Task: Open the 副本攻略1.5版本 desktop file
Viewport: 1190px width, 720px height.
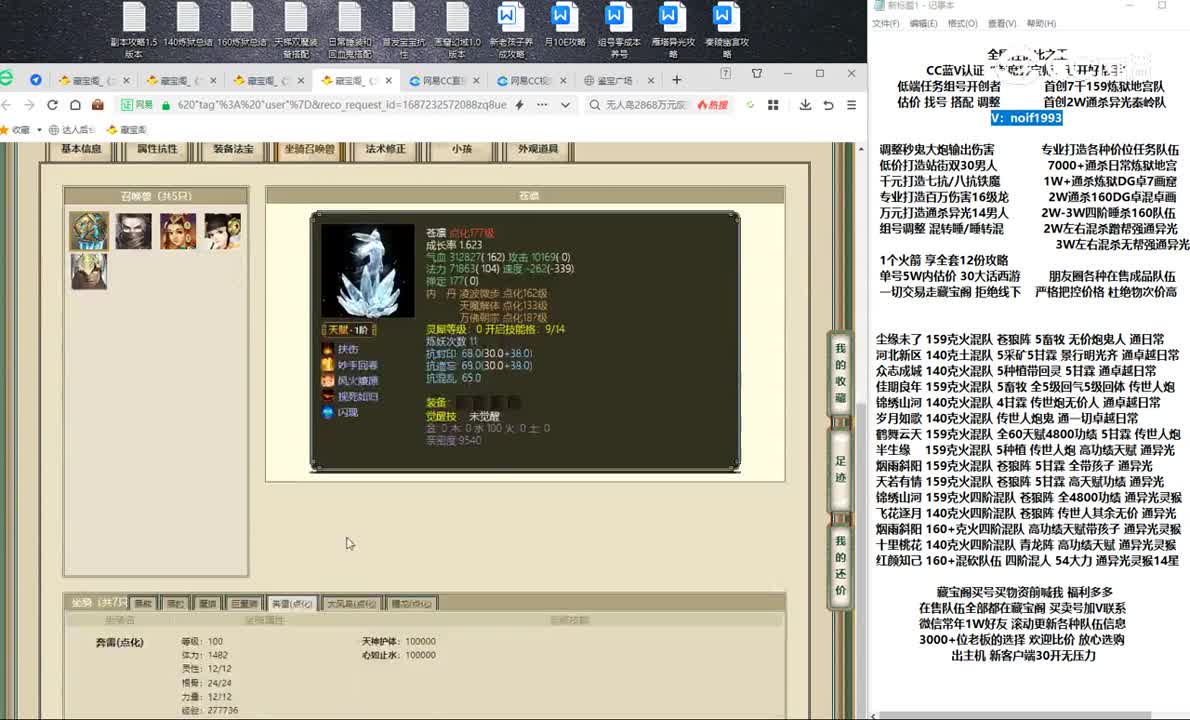Action: pos(134,30)
